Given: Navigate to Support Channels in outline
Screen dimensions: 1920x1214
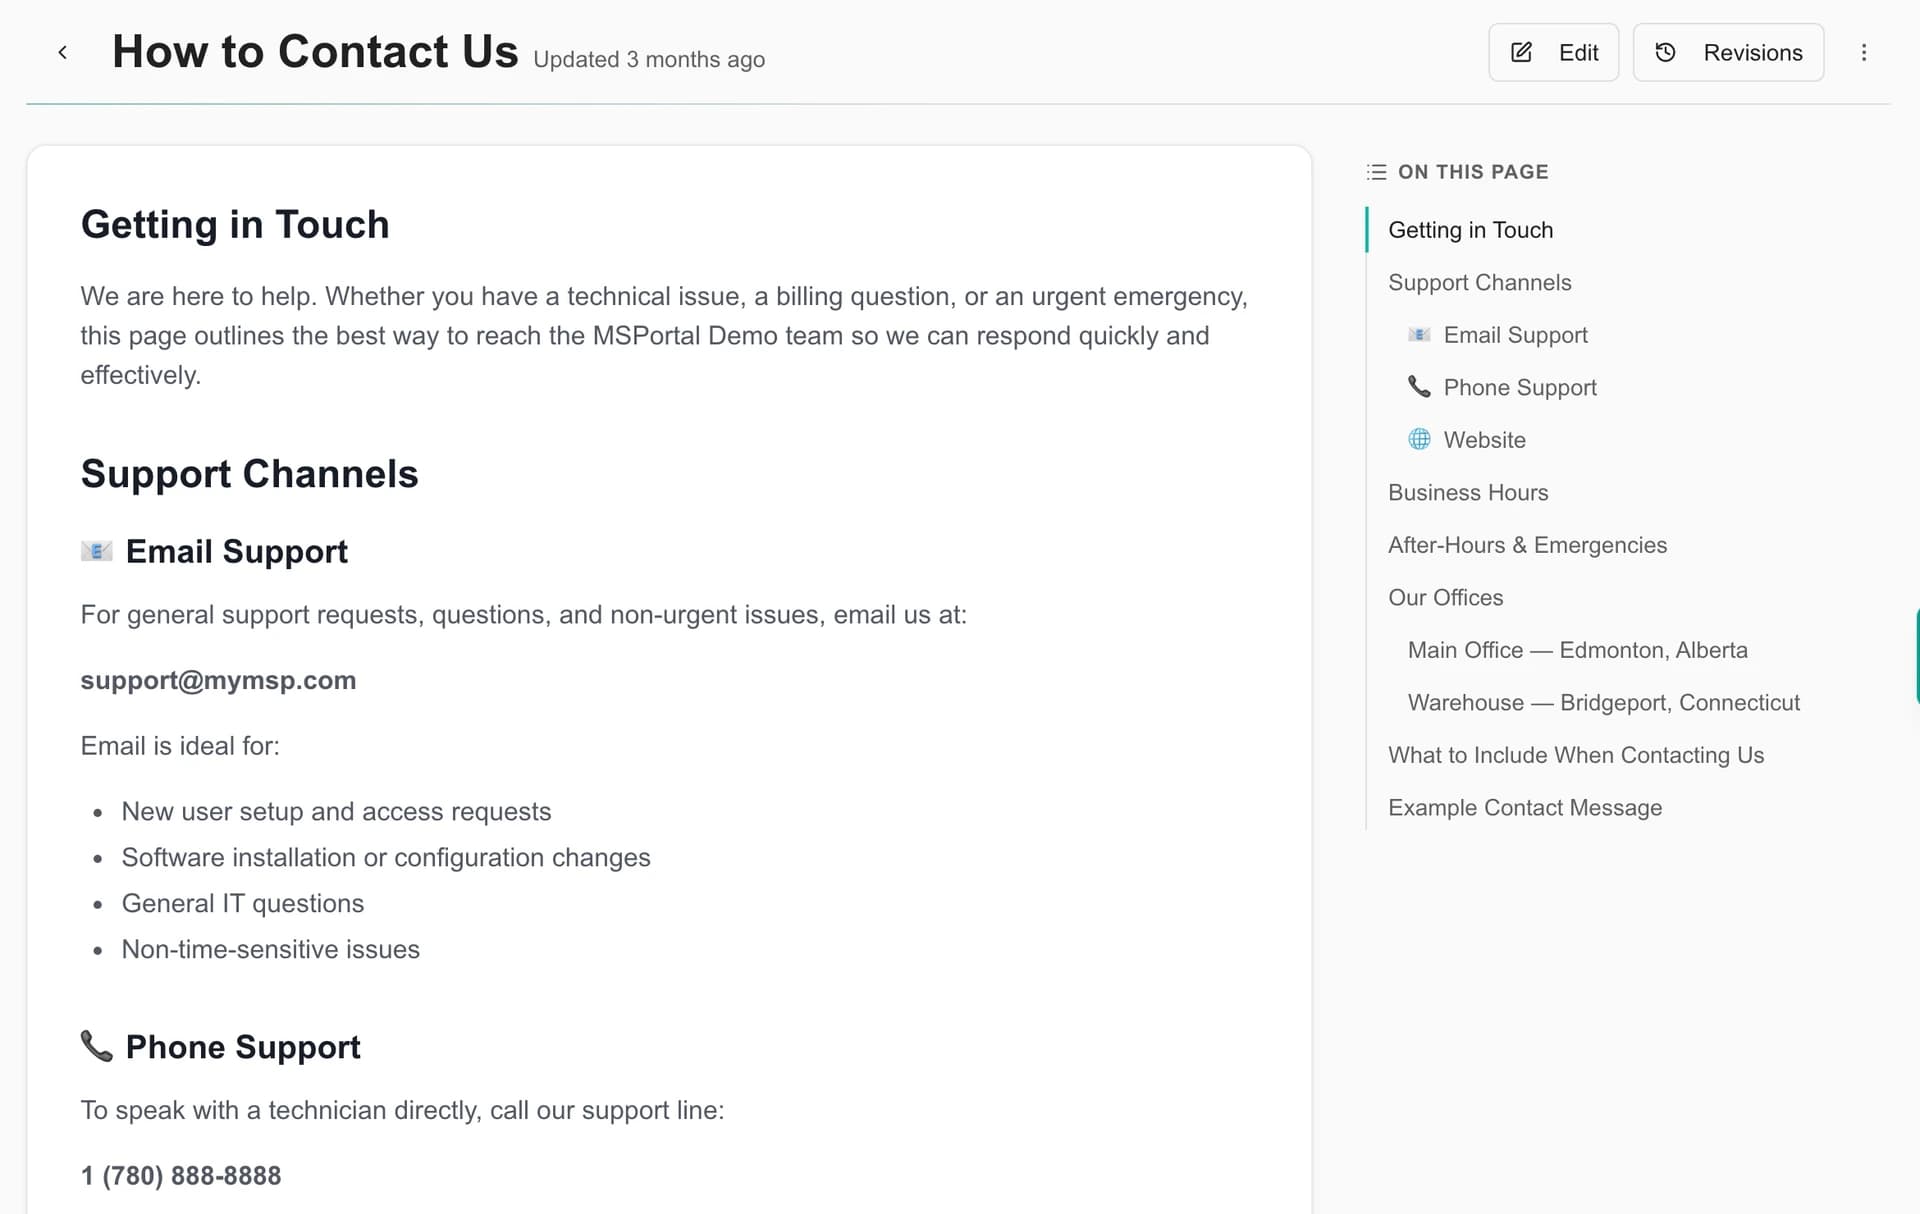Looking at the screenshot, I should coord(1479,282).
